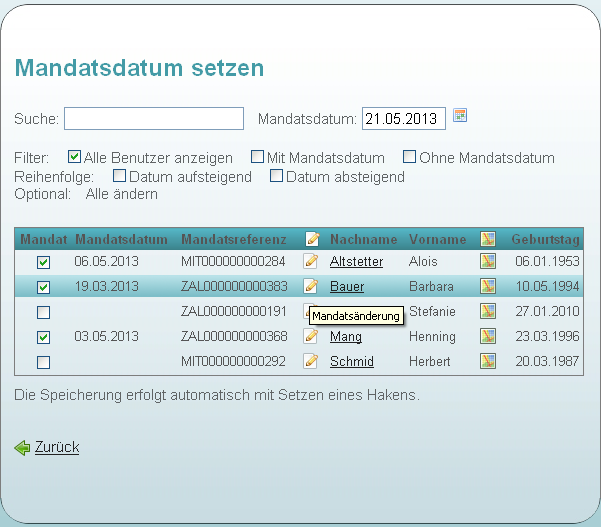Enable the 'Ohne Mandatsdatum' filter
Viewport: 601px width, 527px height.
pos(409,157)
